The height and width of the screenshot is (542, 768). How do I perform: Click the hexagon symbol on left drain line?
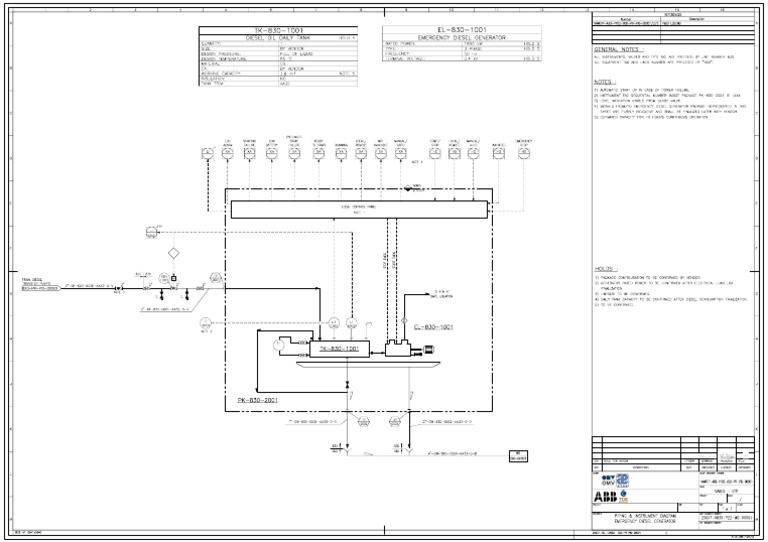pyautogui.click(x=364, y=421)
